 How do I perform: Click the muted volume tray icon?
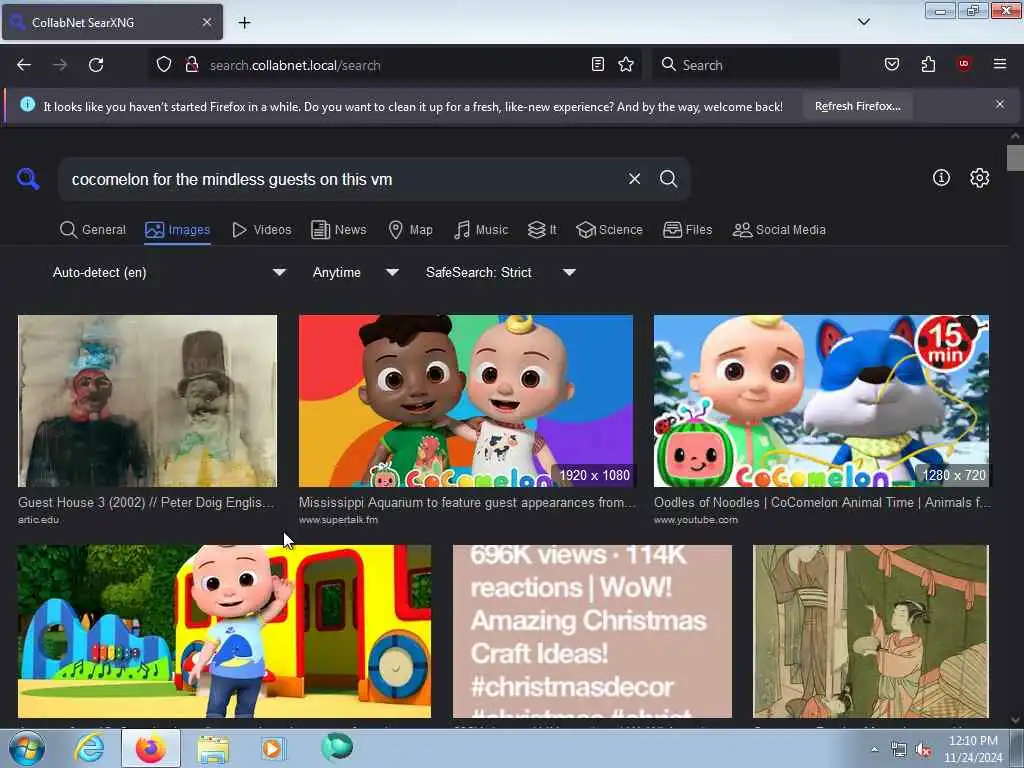coord(923,750)
